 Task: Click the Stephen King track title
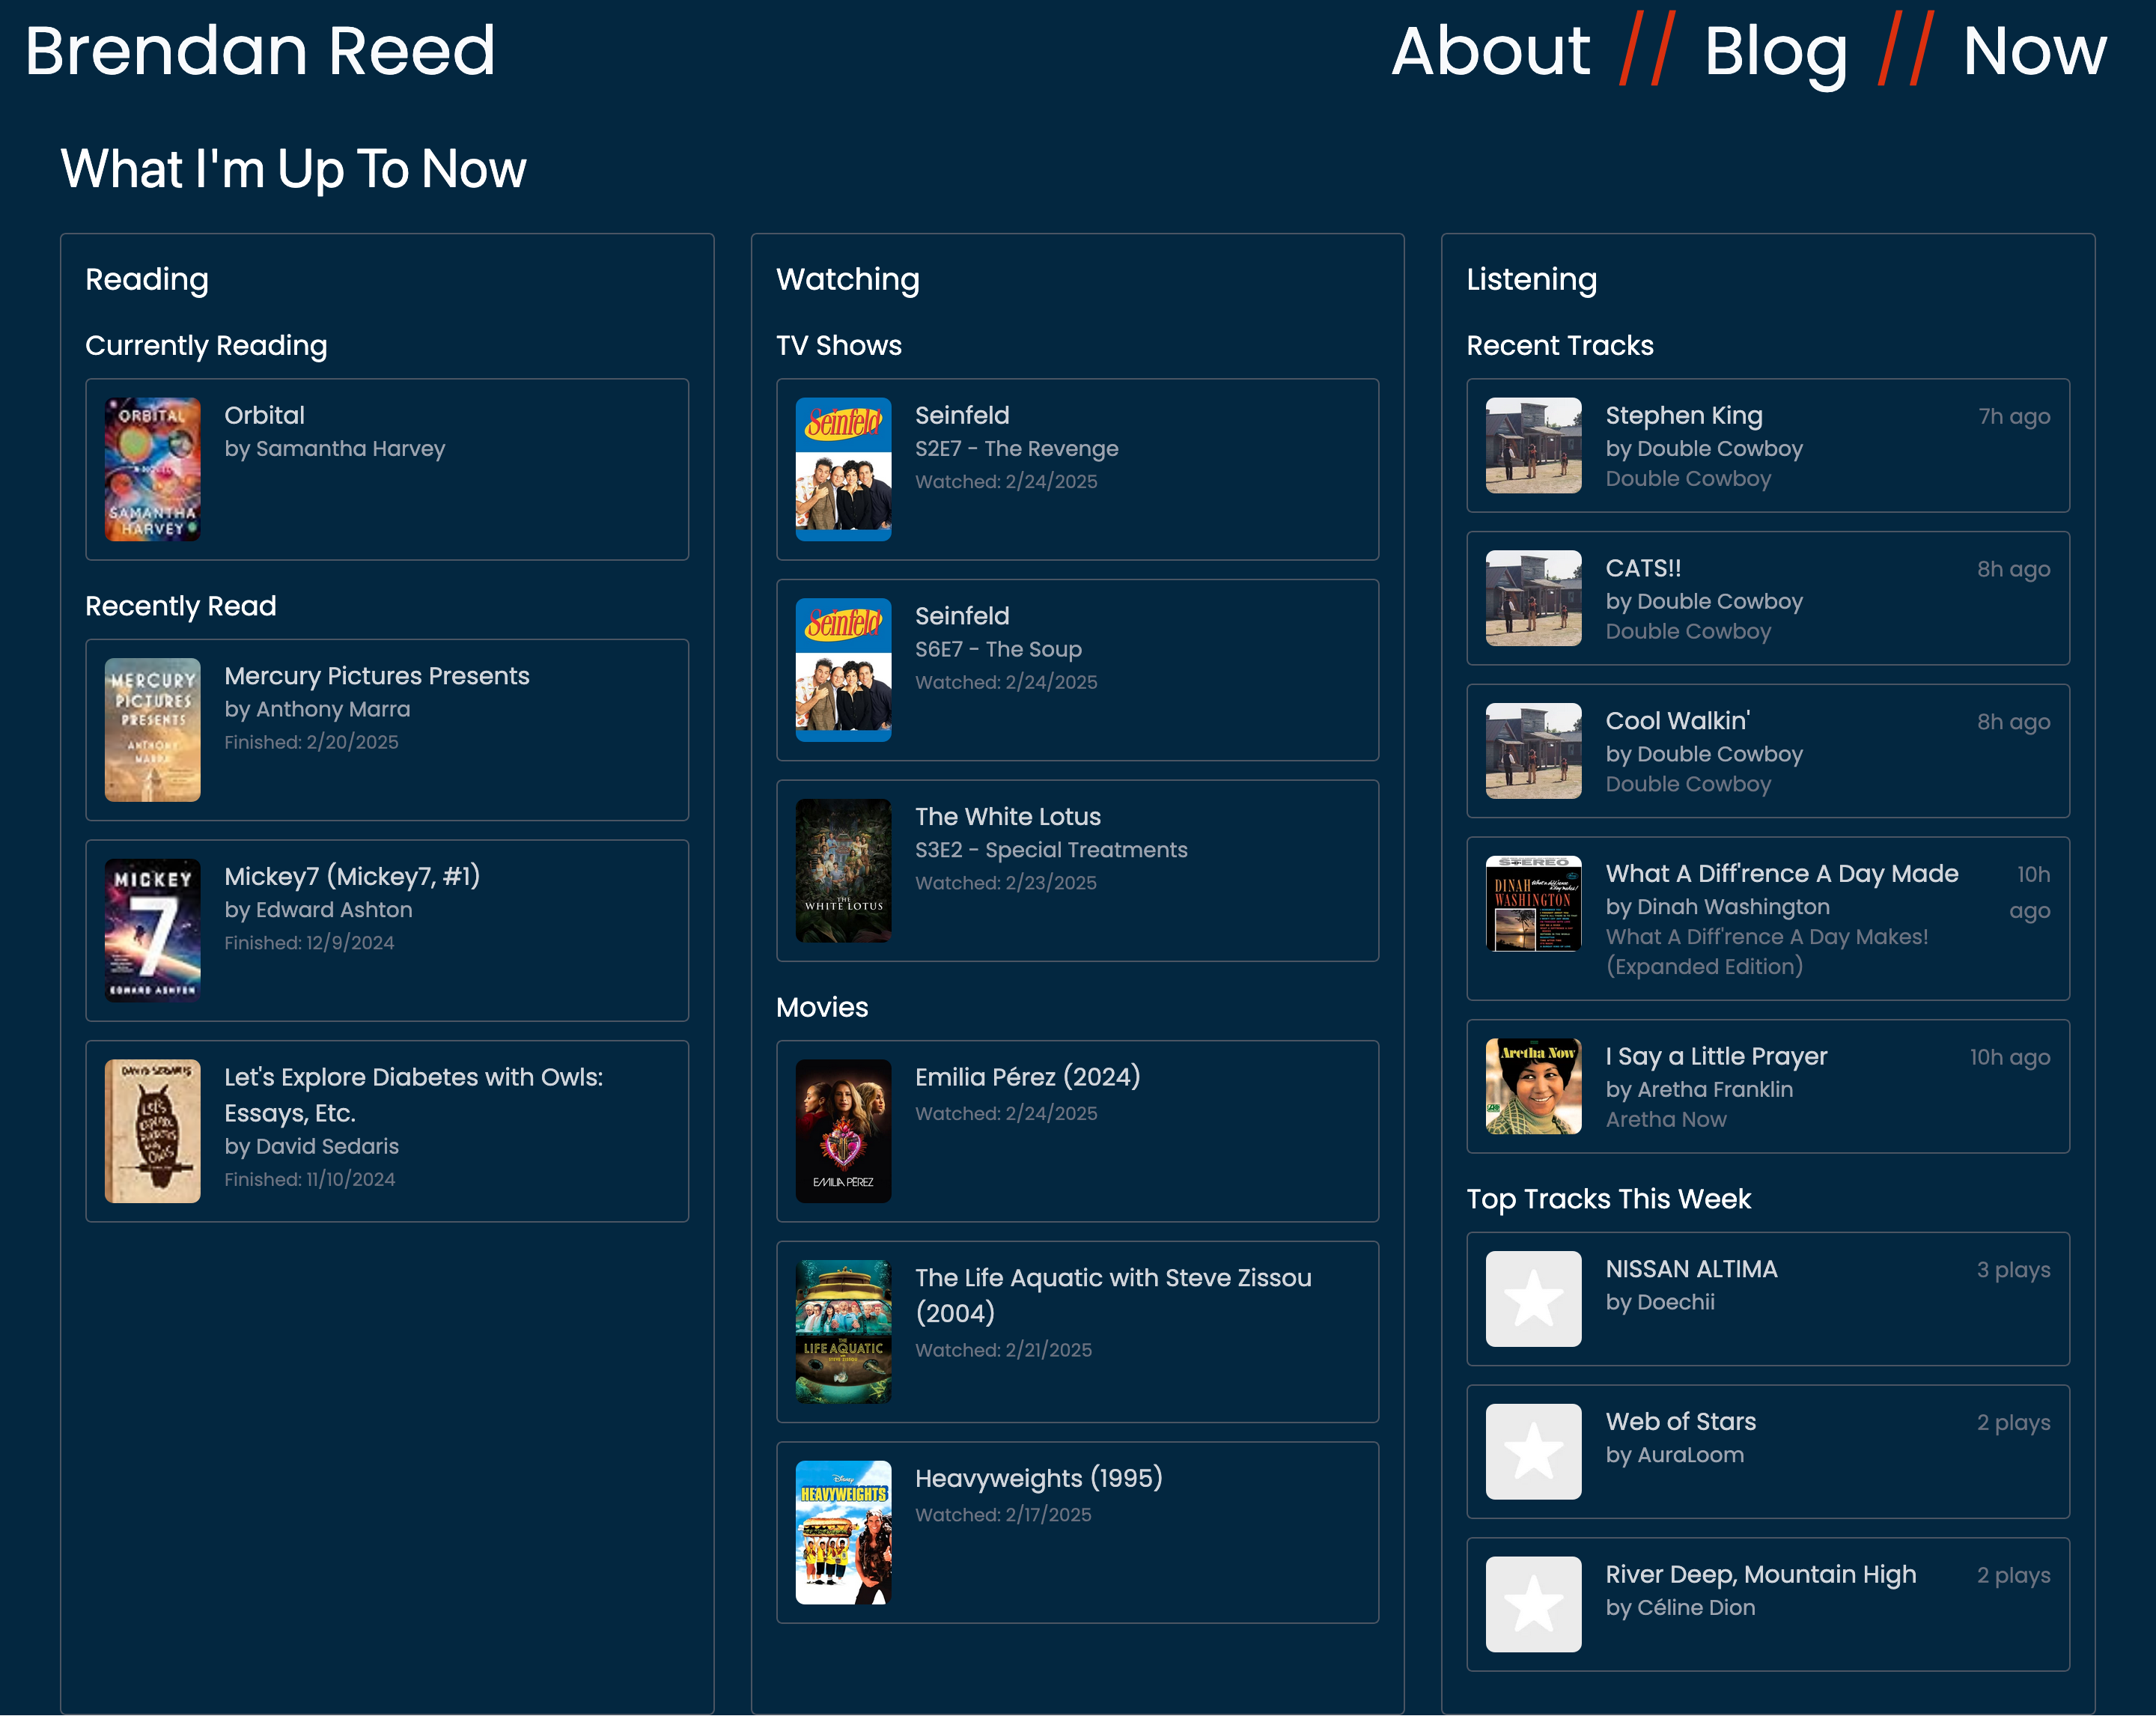[1684, 415]
